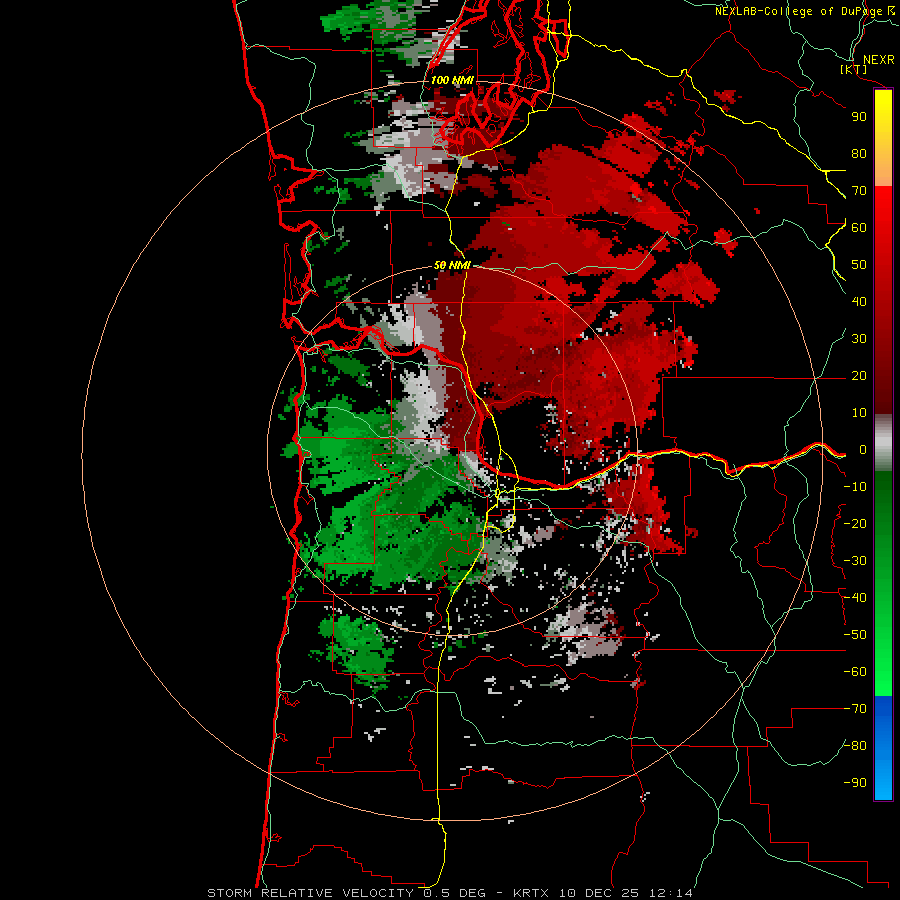
Task: Click the -60 value on the velocity scale
Action: [855, 672]
